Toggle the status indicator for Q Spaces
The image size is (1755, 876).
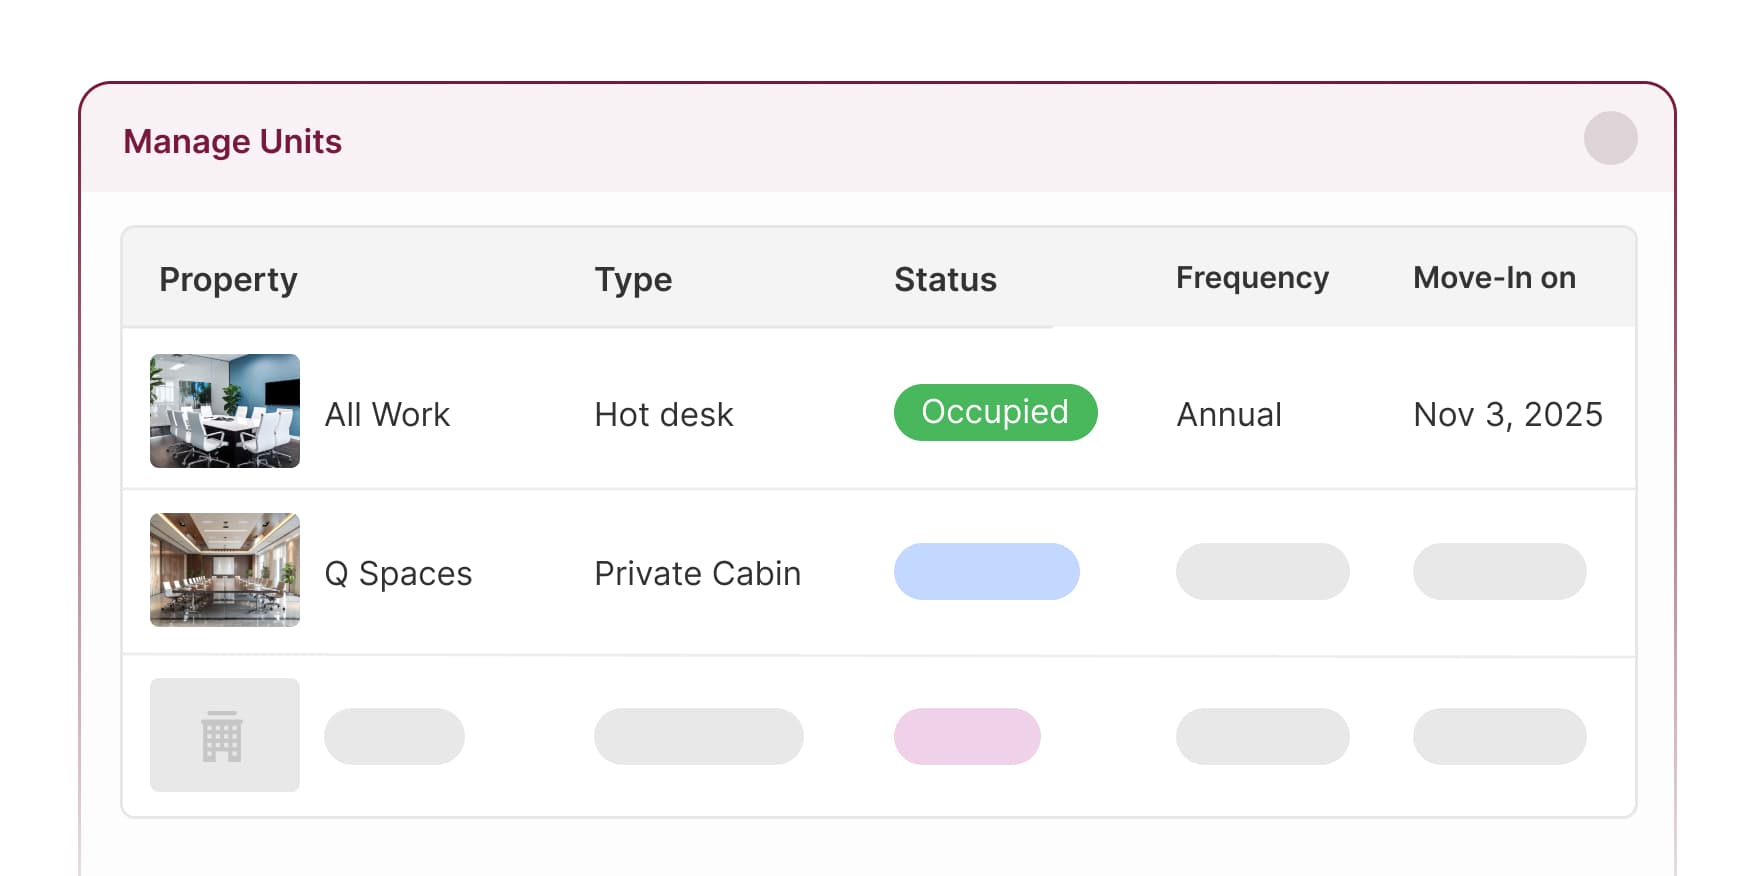987,571
